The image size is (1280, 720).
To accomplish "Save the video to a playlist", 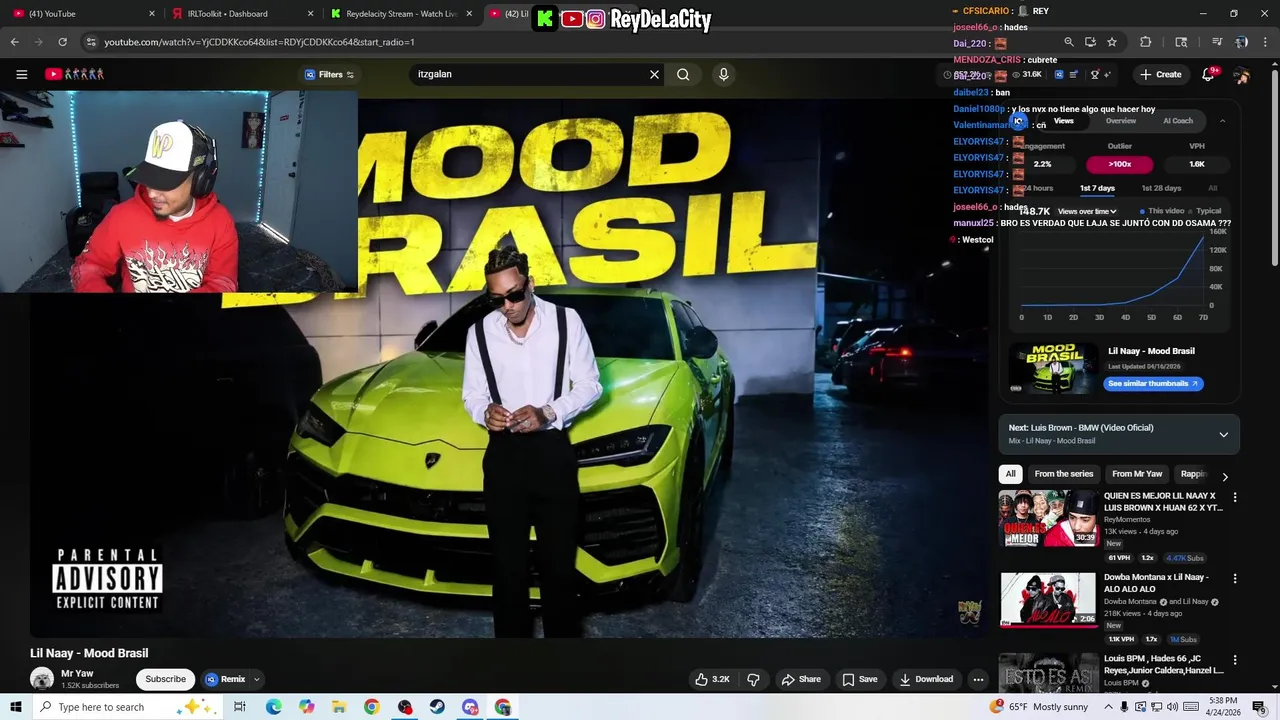I will [860, 679].
